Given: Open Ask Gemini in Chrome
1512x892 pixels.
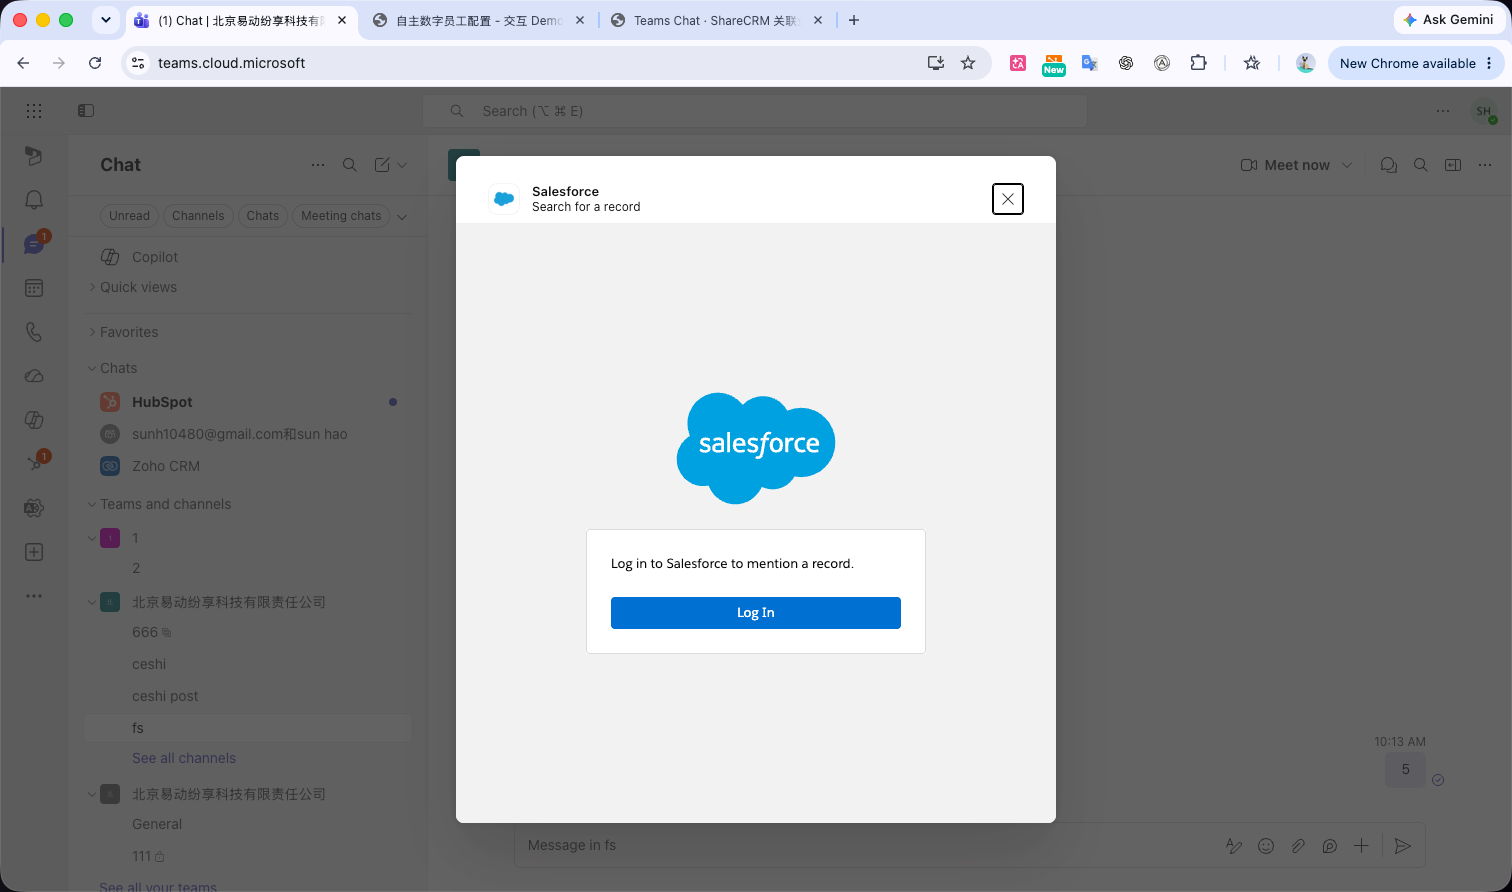Looking at the screenshot, I should (x=1447, y=20).
